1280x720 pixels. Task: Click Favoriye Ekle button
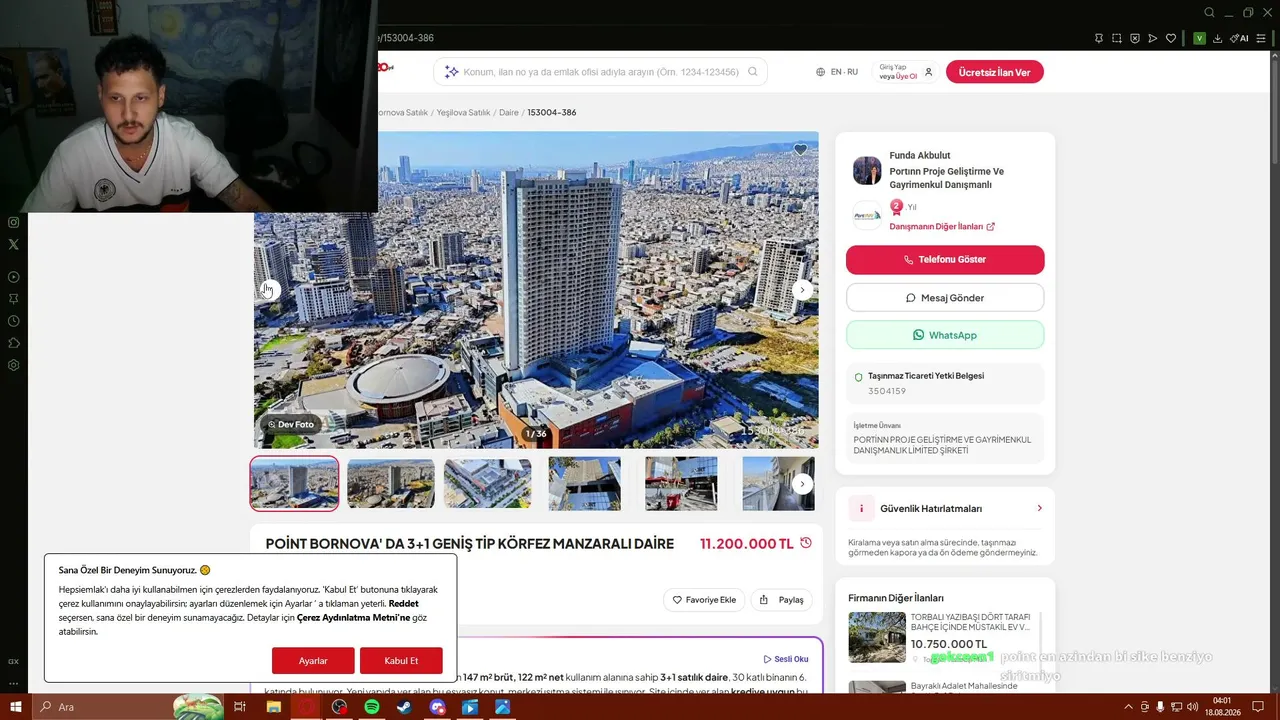704,600
